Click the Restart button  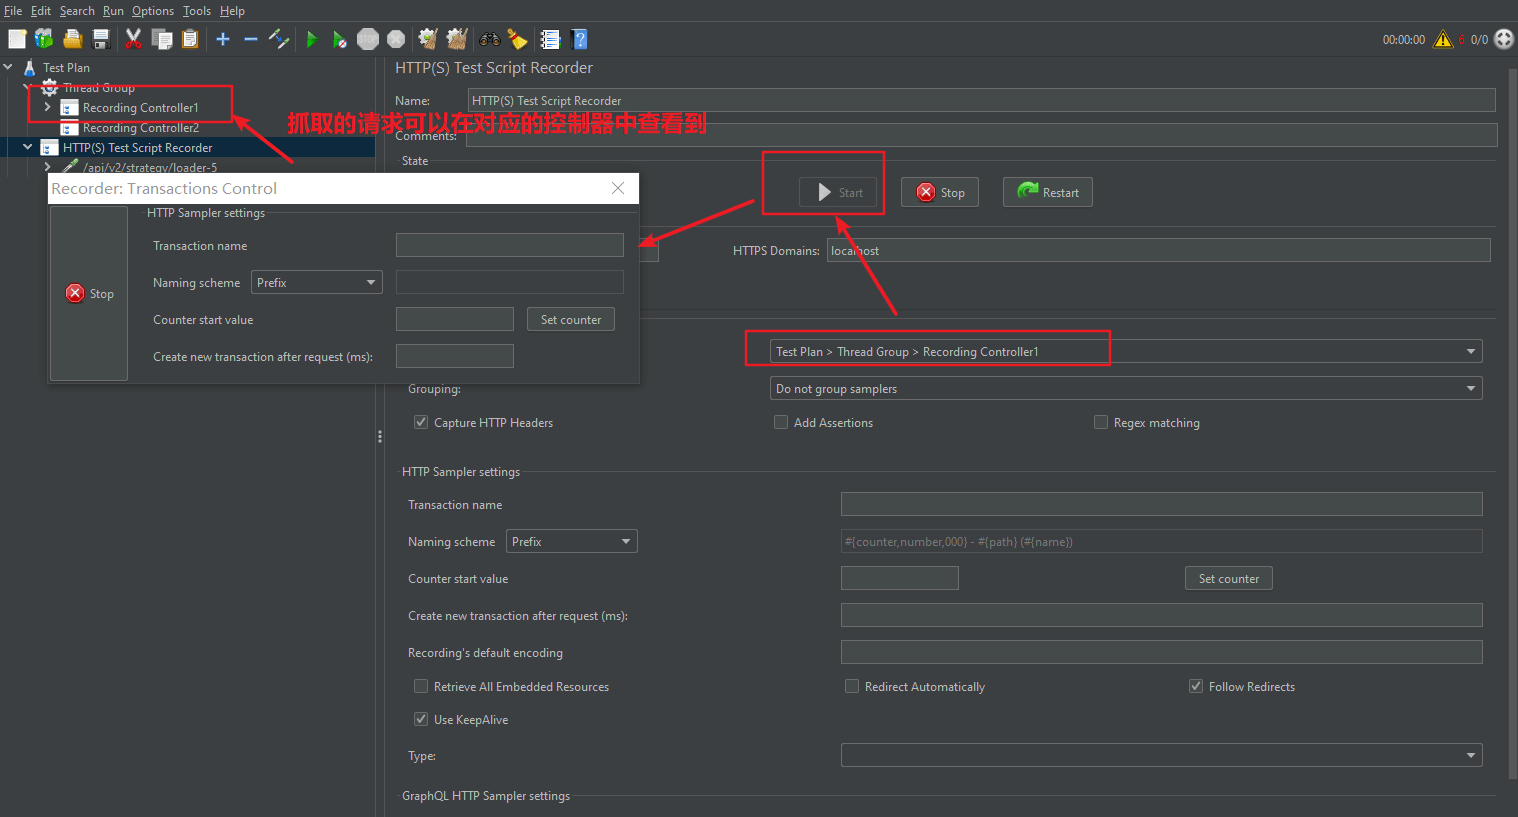1048,192
